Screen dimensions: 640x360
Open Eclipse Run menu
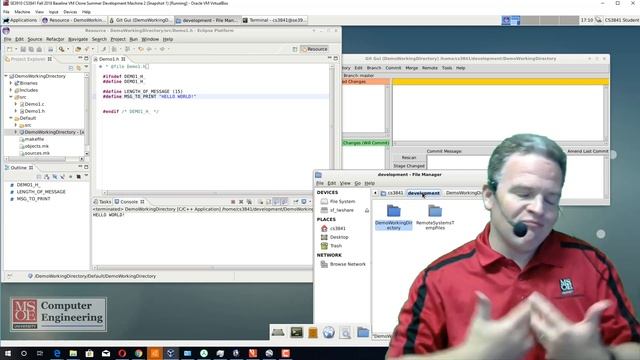tap(133, 39)
